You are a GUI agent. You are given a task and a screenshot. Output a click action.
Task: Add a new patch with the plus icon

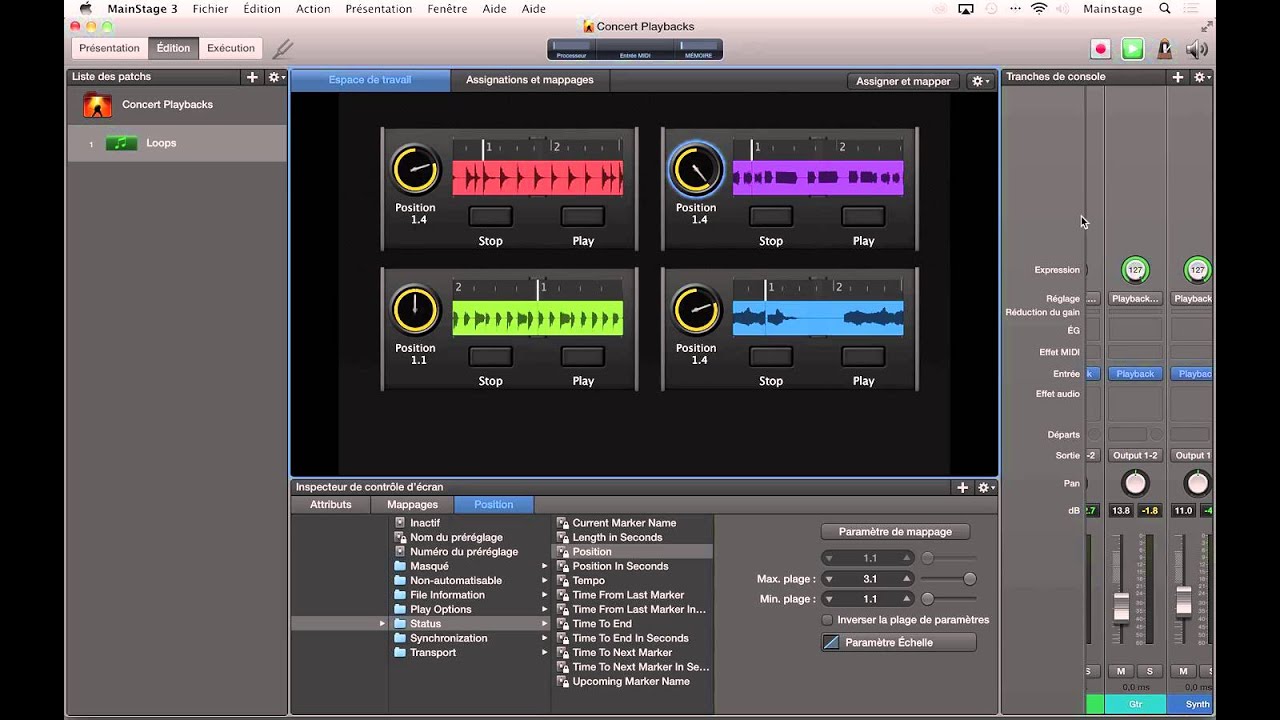[252, 77]
